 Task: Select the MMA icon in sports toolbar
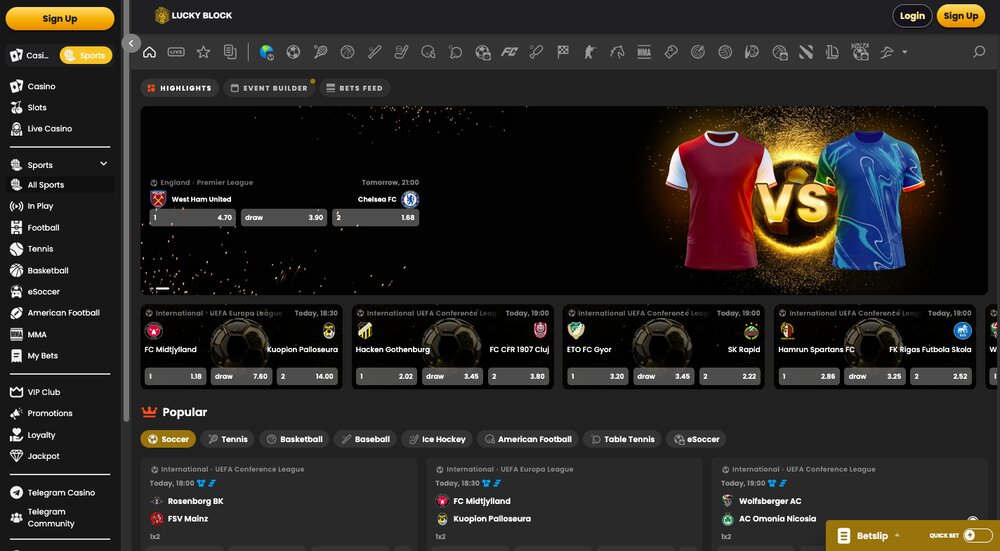pos(644,52)
